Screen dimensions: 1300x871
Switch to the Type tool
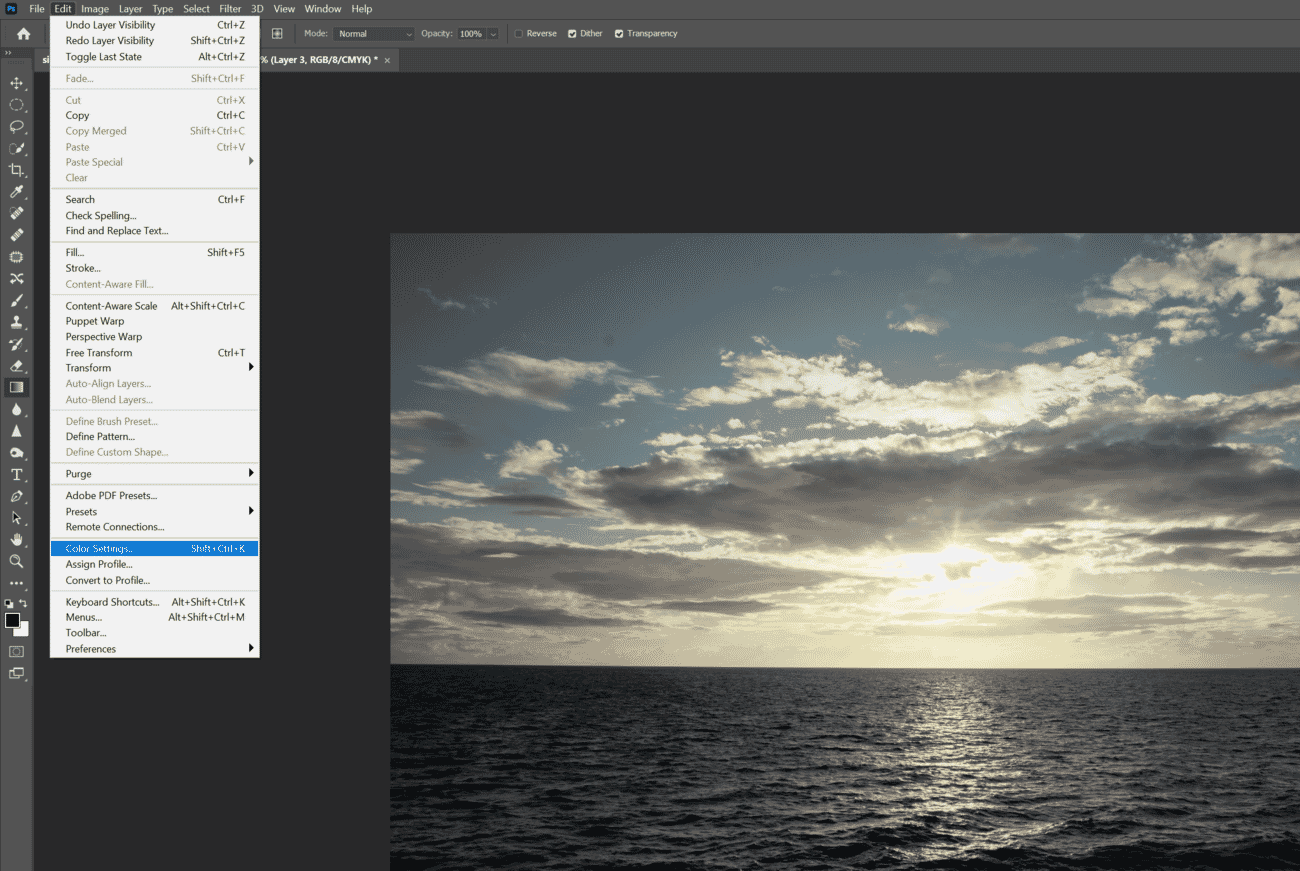[17, 475]
